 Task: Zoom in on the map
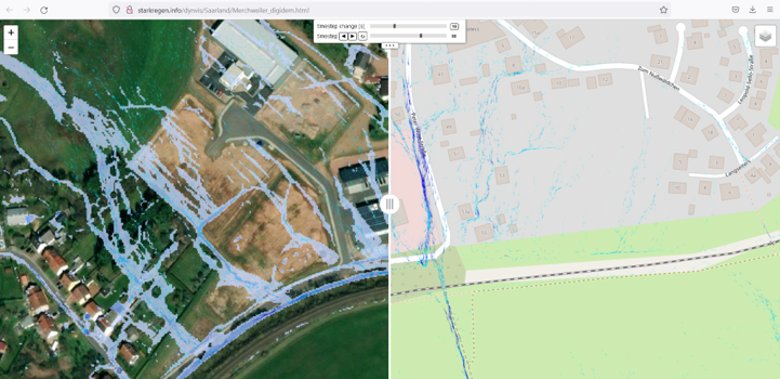pos(11,32)
